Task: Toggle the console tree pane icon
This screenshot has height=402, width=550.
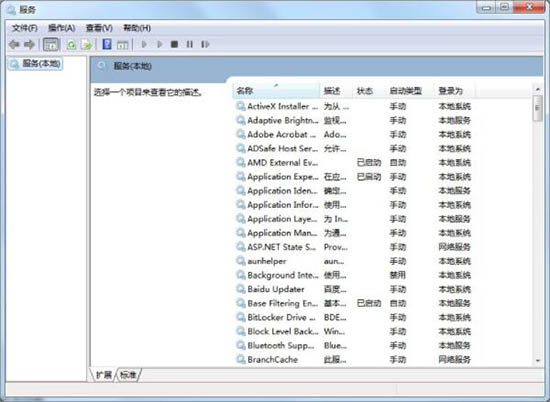Action: pos(51,45)
